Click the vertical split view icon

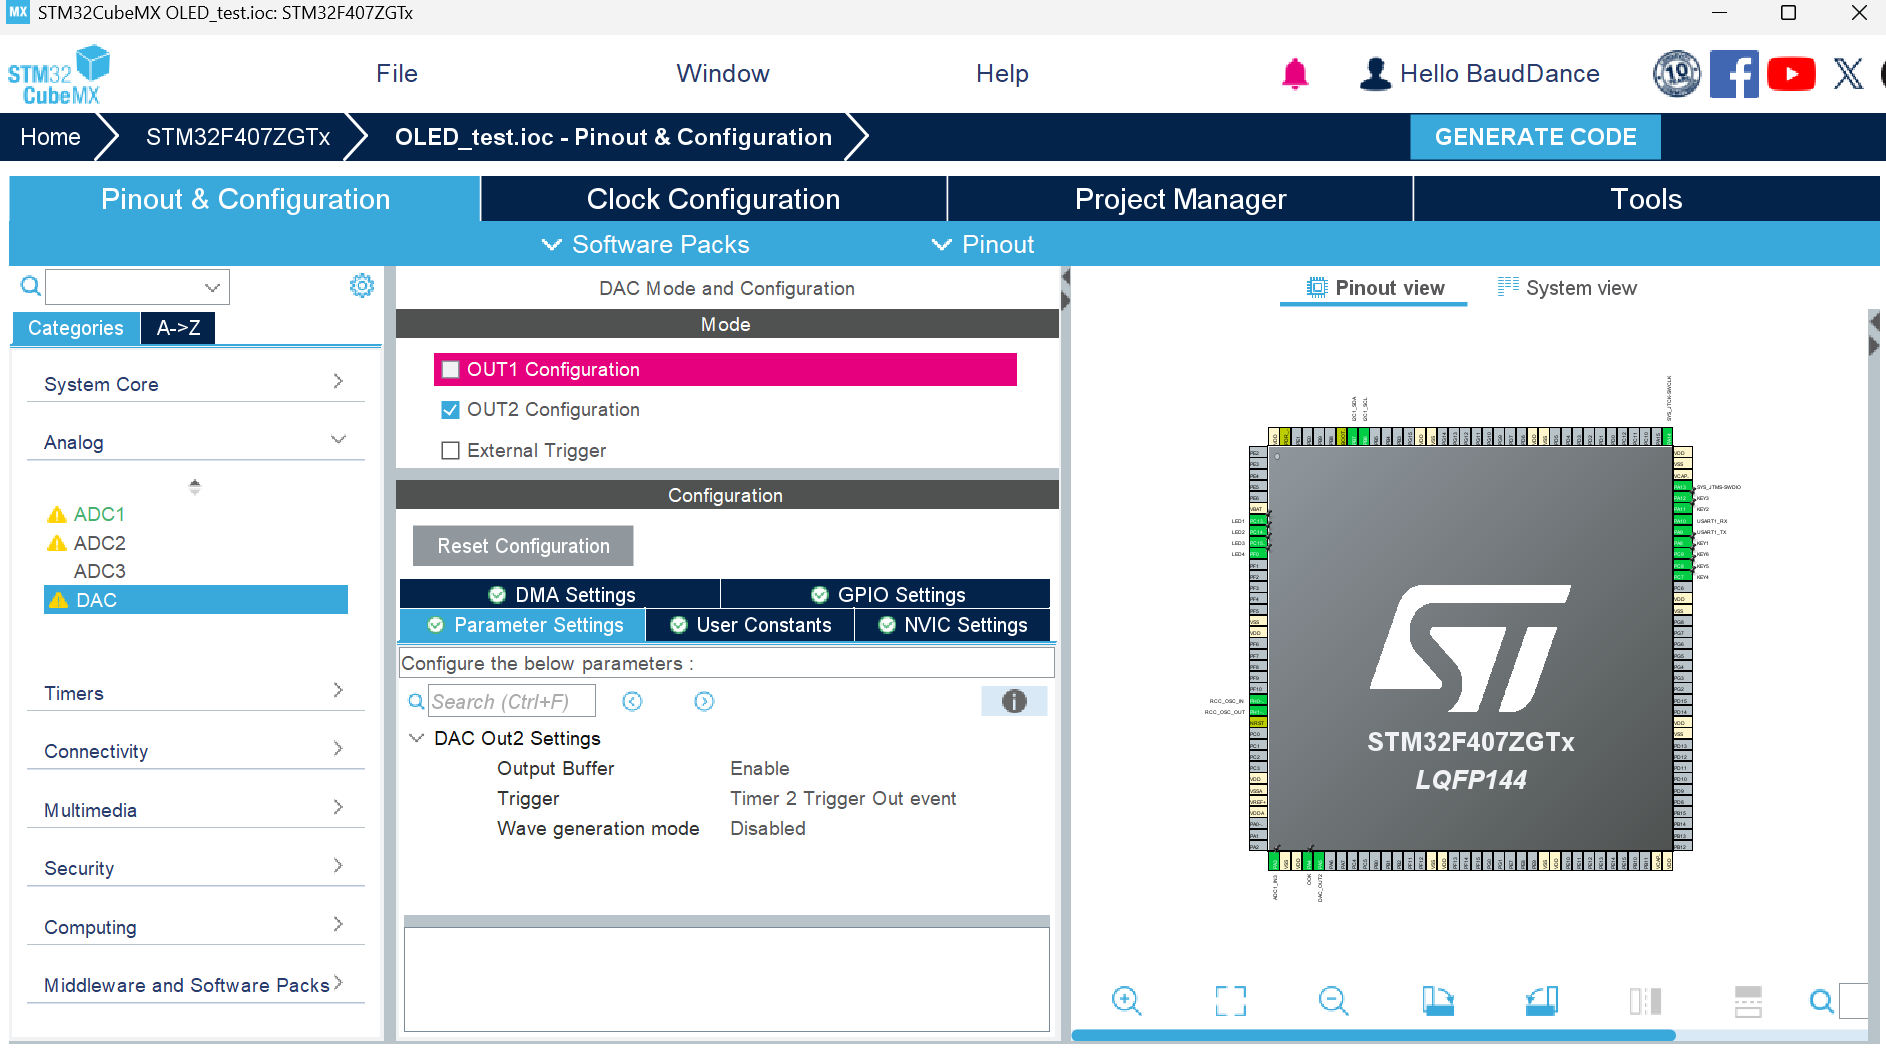tap(1645, 1000)
